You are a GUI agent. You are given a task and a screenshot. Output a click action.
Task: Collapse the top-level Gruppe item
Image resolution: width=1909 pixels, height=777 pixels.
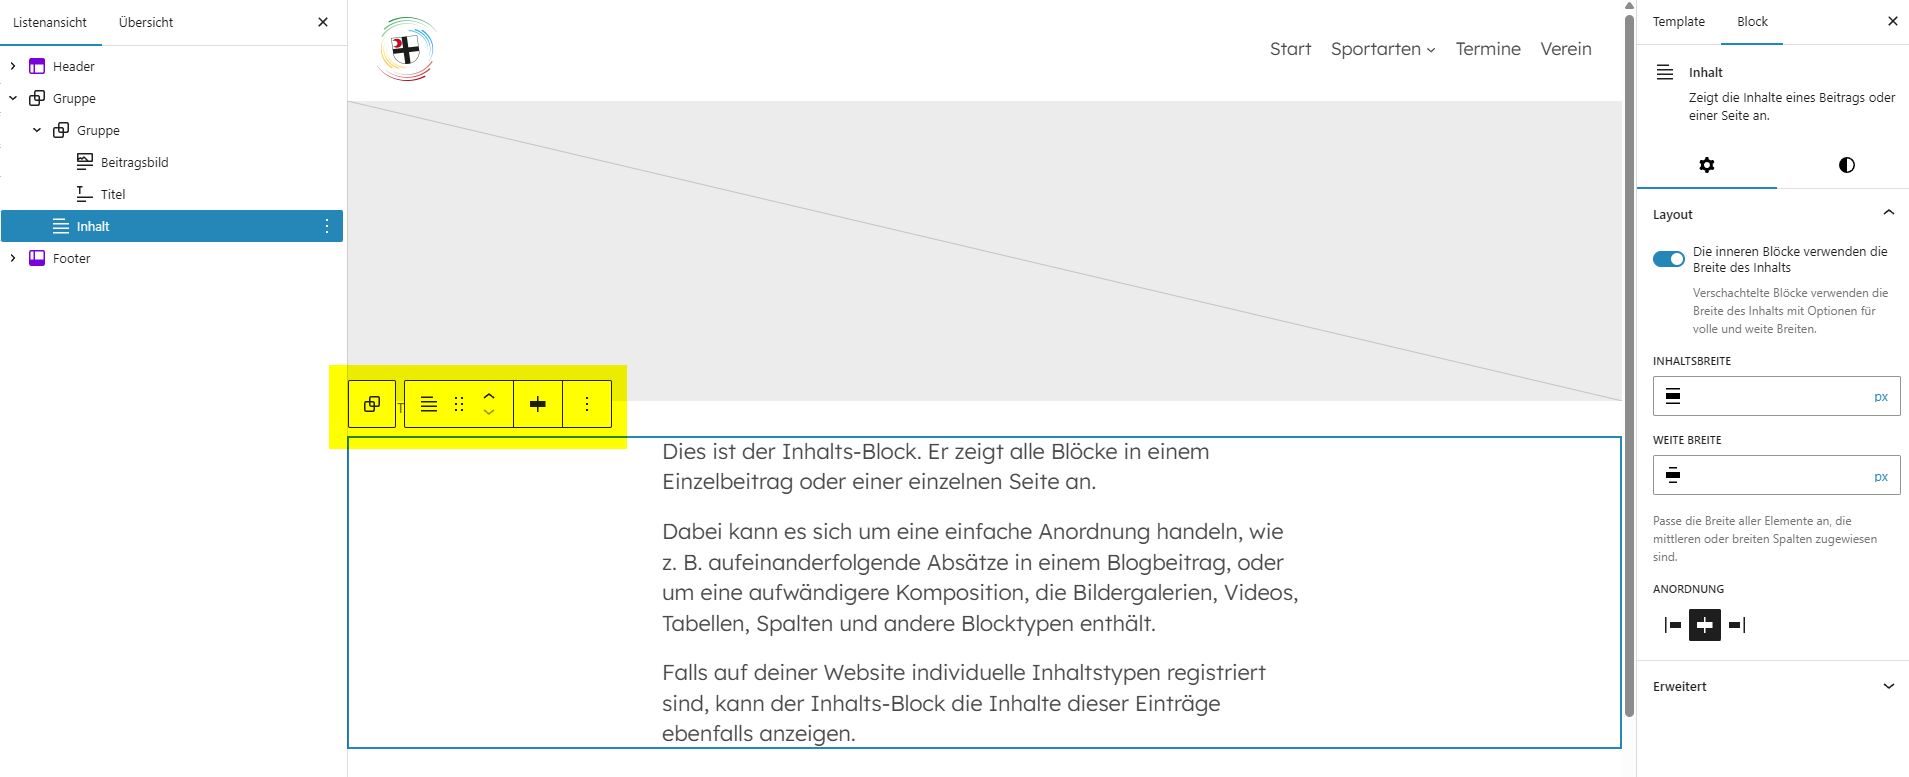[x=13, y=98]
